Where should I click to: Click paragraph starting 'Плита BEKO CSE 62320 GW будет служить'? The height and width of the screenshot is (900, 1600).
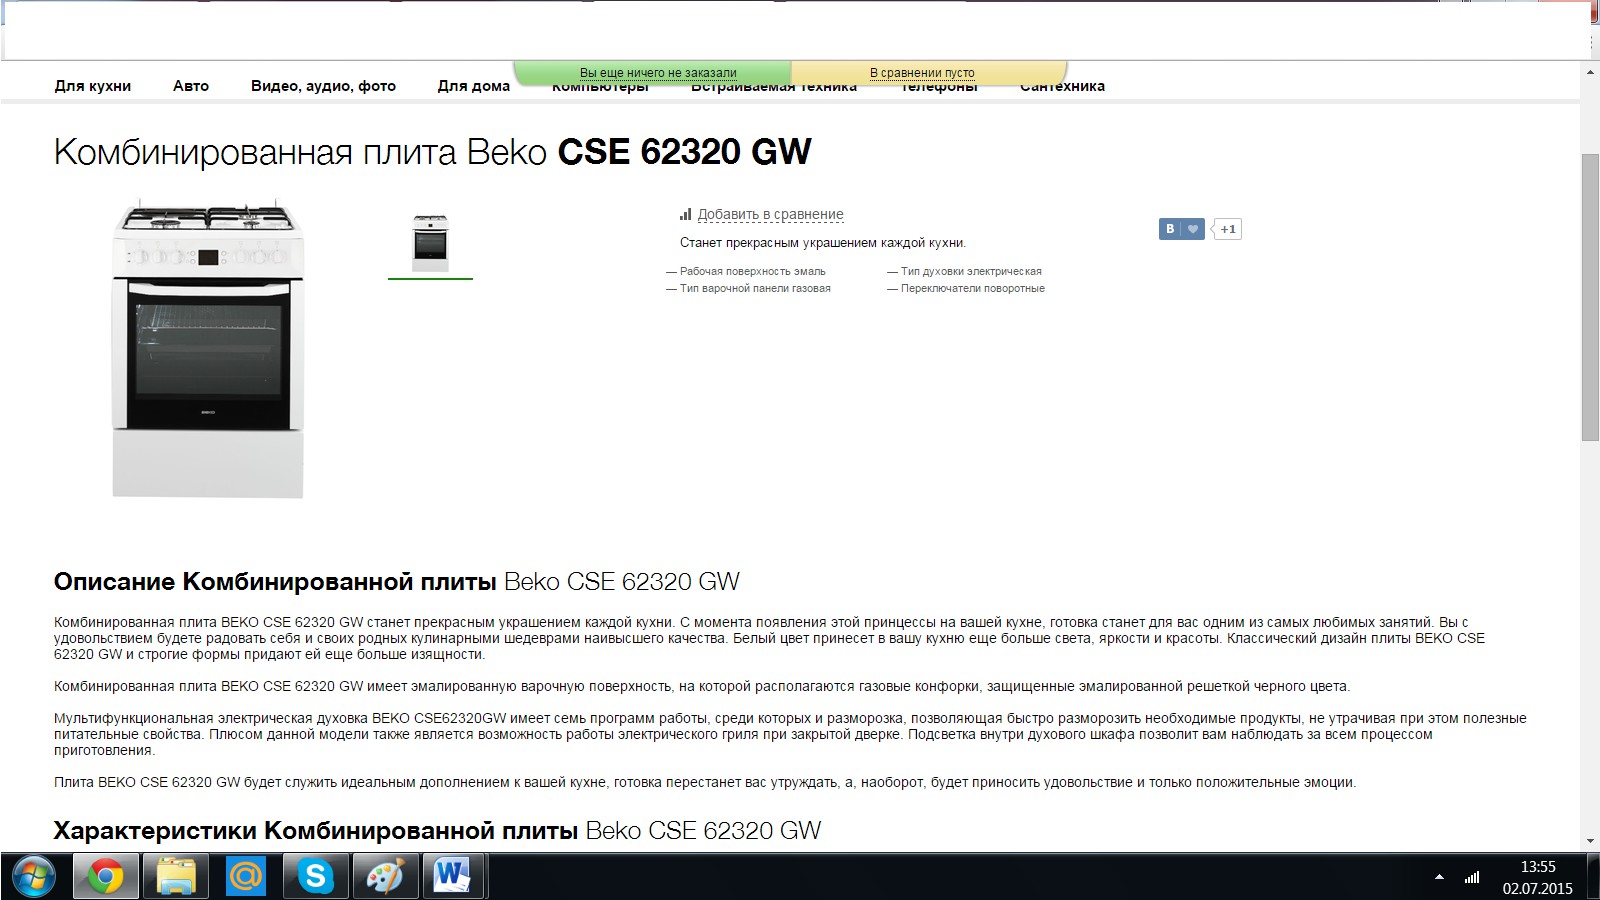[x=705, y=782]
